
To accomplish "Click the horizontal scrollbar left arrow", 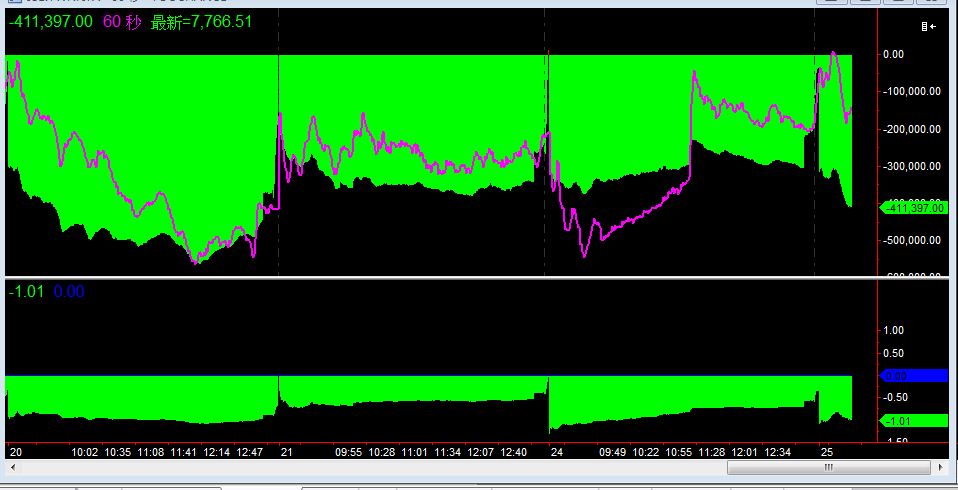I will tap(12, 467).
